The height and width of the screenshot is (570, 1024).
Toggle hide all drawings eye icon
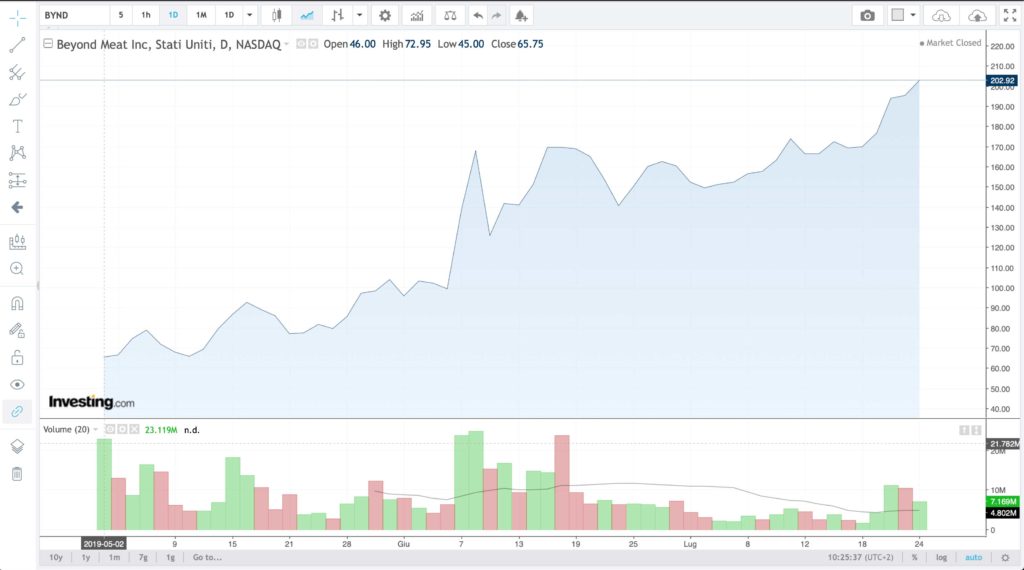point(18,385)
